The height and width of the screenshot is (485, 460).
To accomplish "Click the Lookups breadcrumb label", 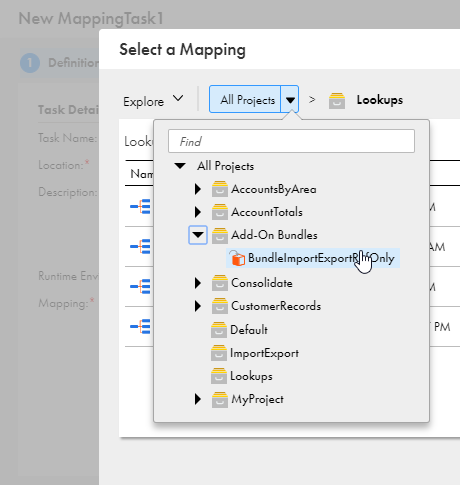I will 380,100.
